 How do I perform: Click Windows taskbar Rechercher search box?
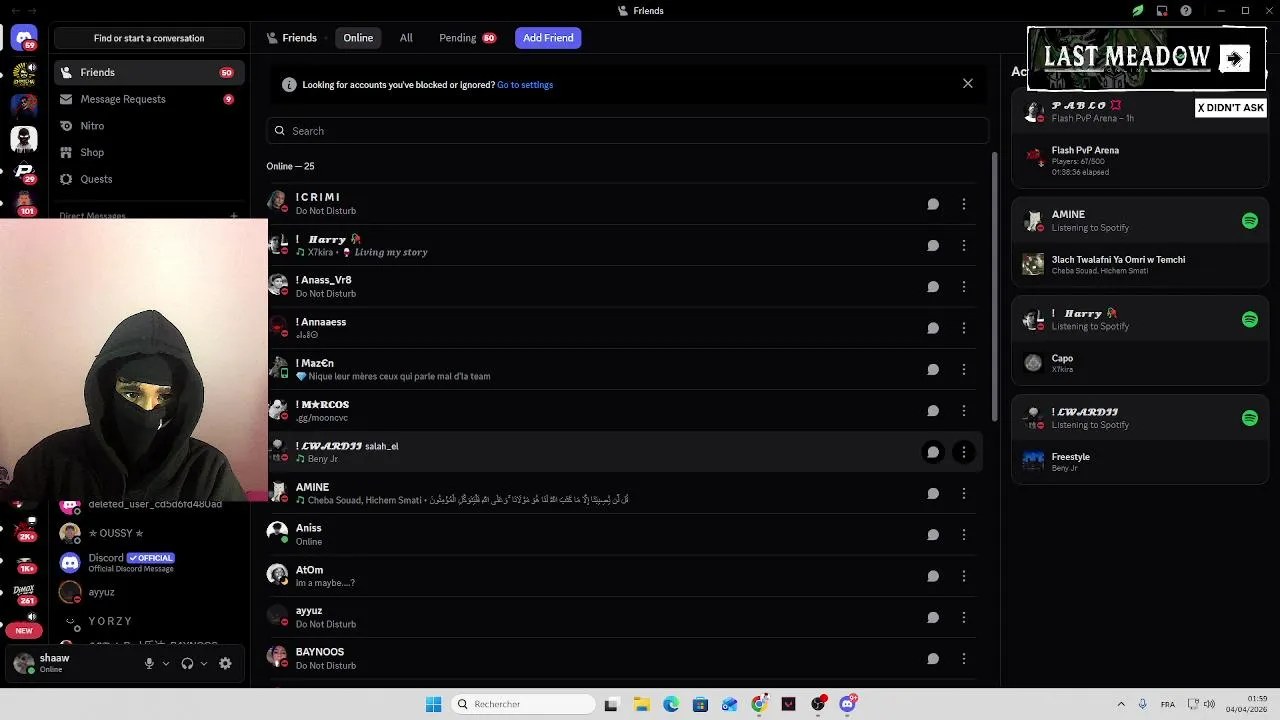(524, 704)
